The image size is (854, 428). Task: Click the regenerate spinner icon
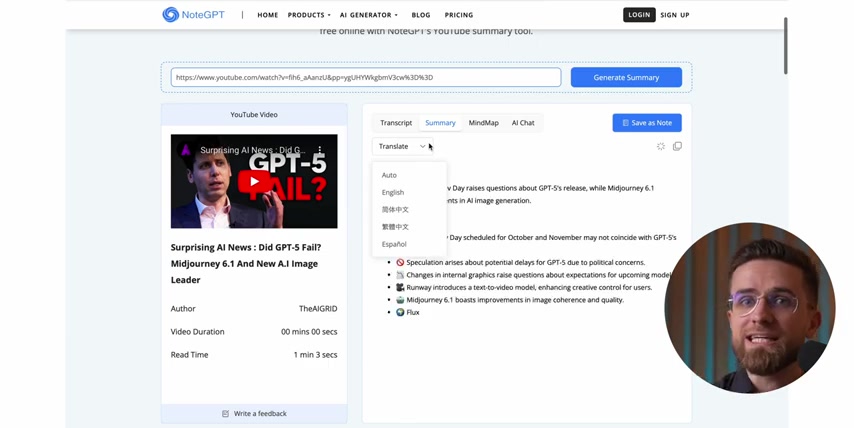(661, 146)
